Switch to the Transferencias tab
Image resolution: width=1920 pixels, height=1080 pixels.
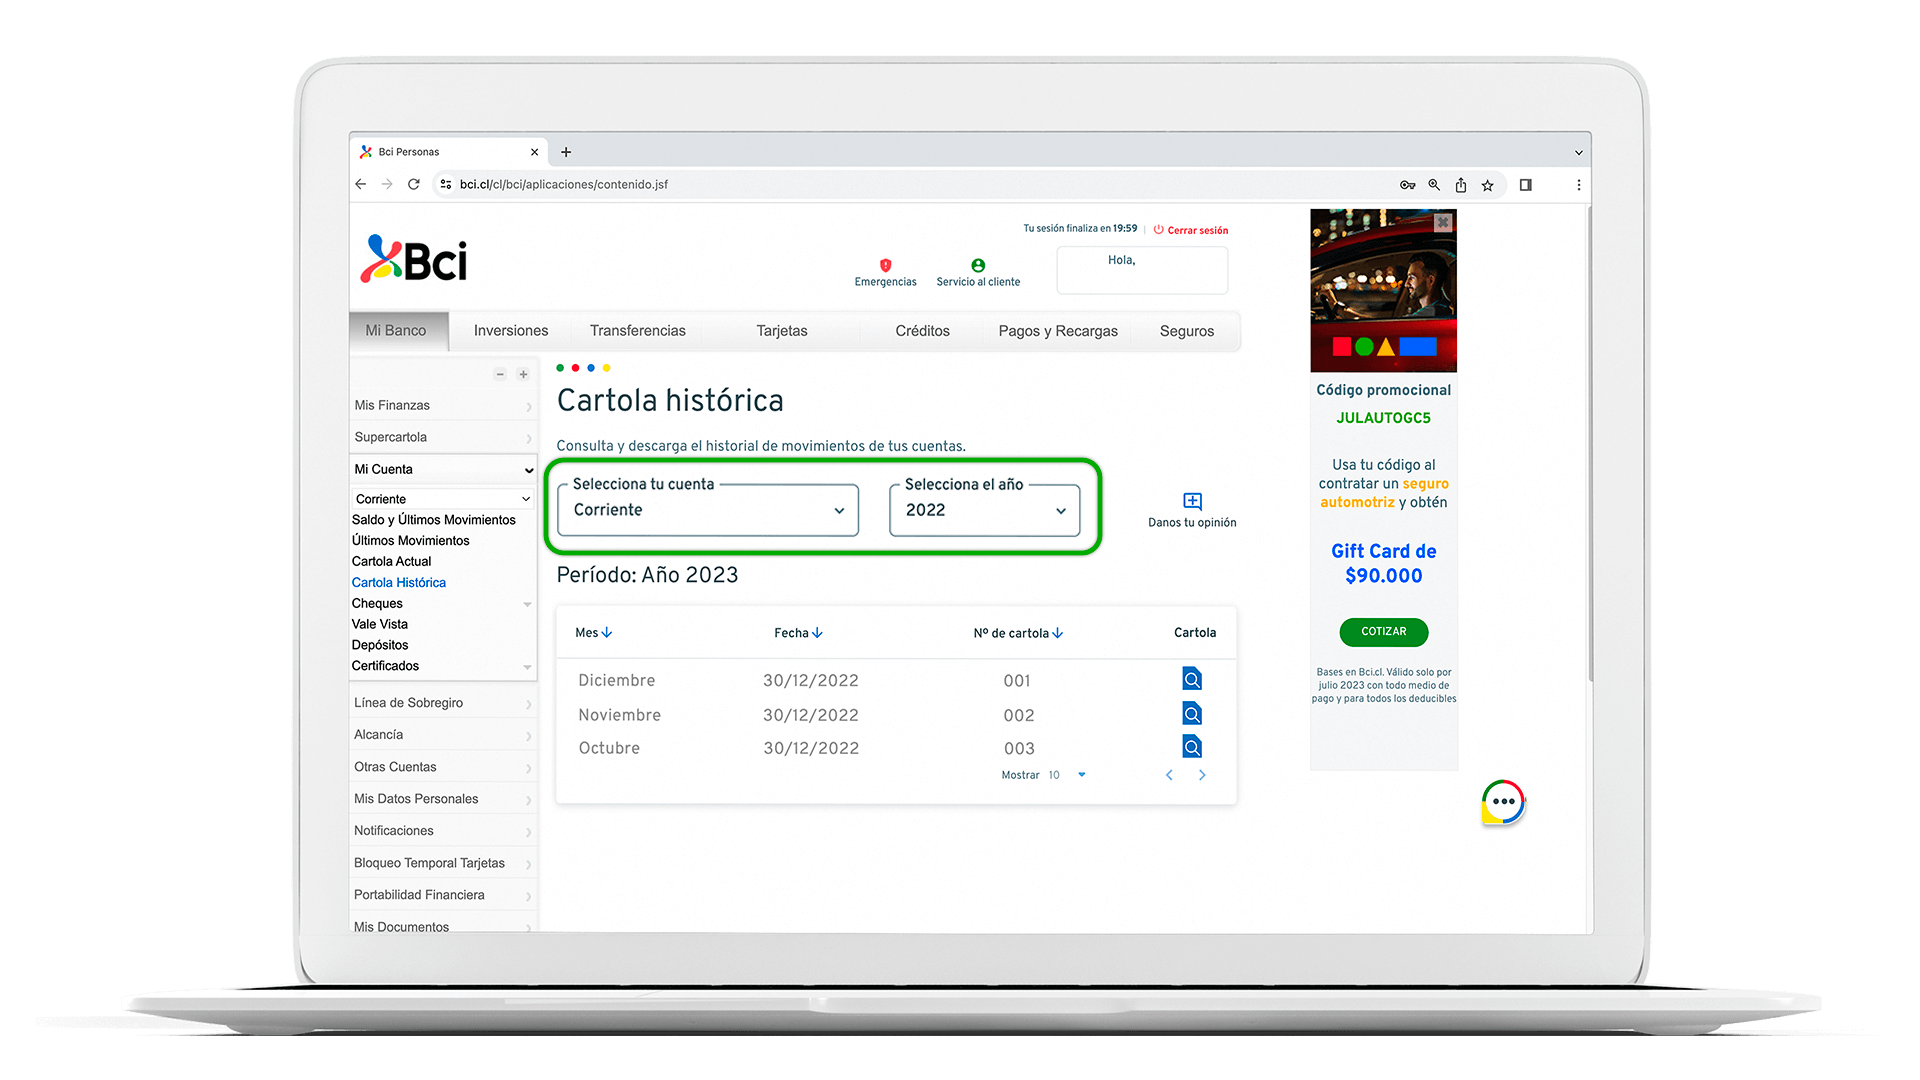[637, 331]
